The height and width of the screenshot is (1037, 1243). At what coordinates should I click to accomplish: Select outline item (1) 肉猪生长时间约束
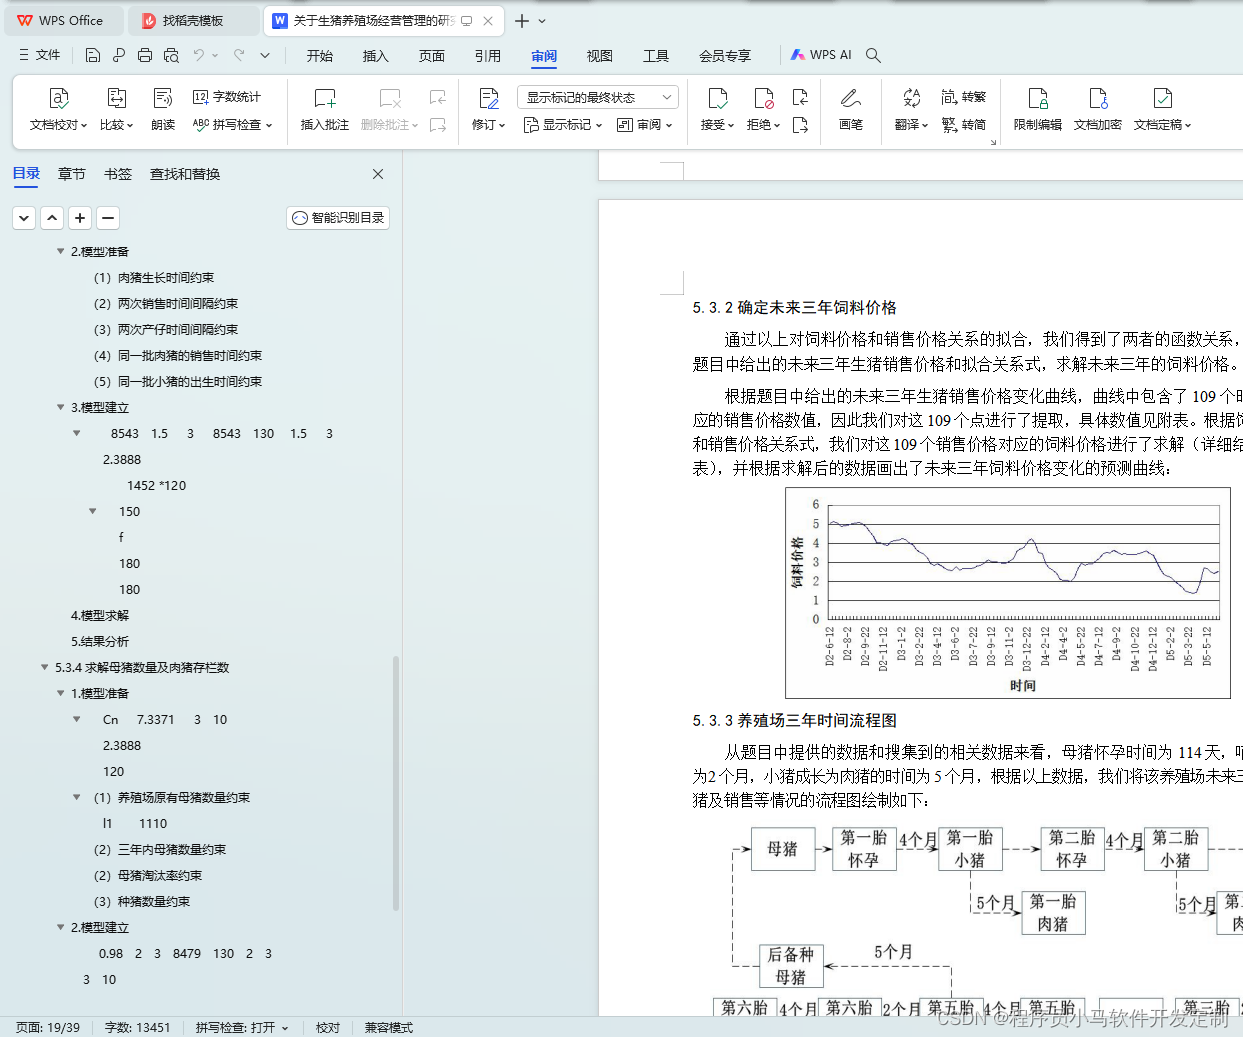tap(154, 277)
